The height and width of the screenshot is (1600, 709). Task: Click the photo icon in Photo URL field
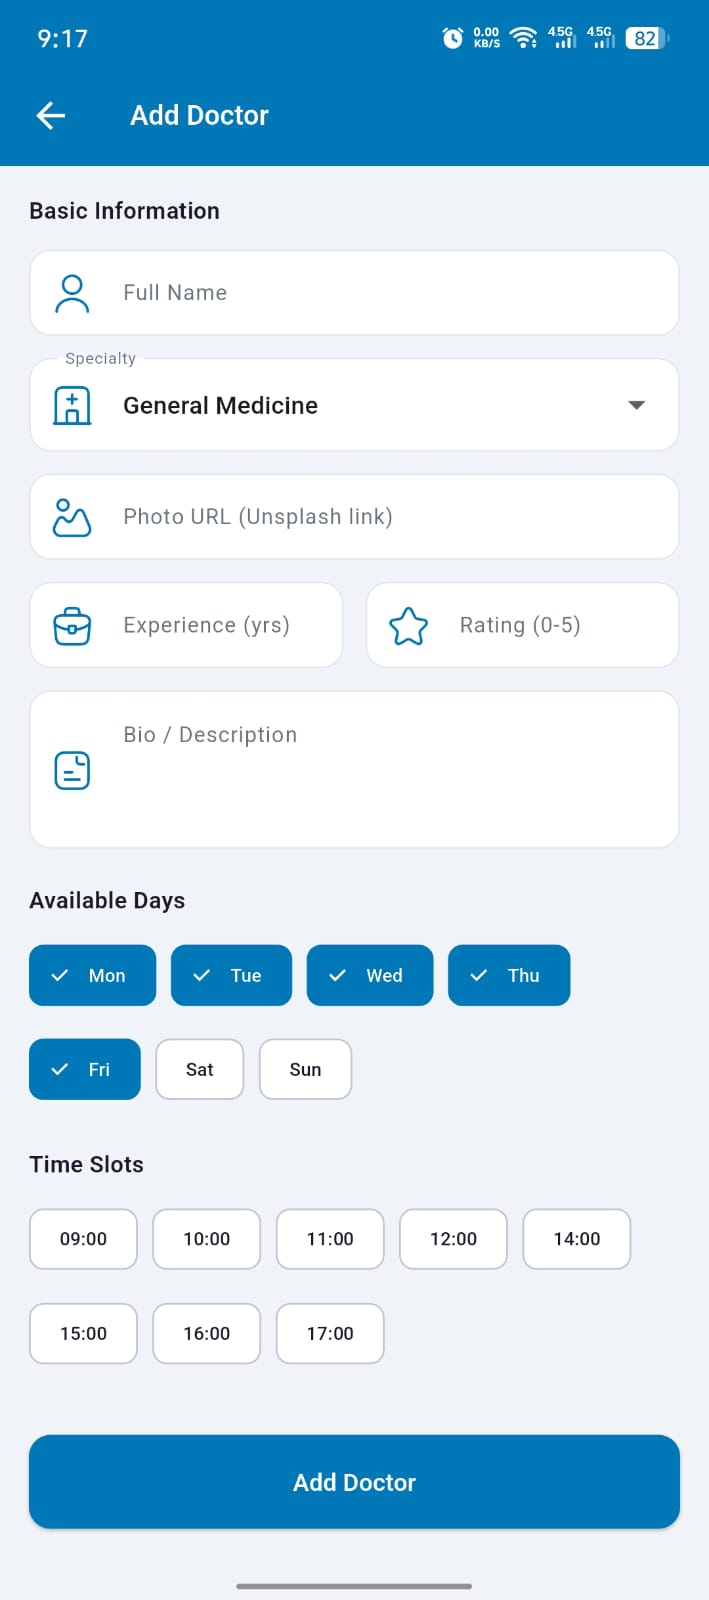71,516
